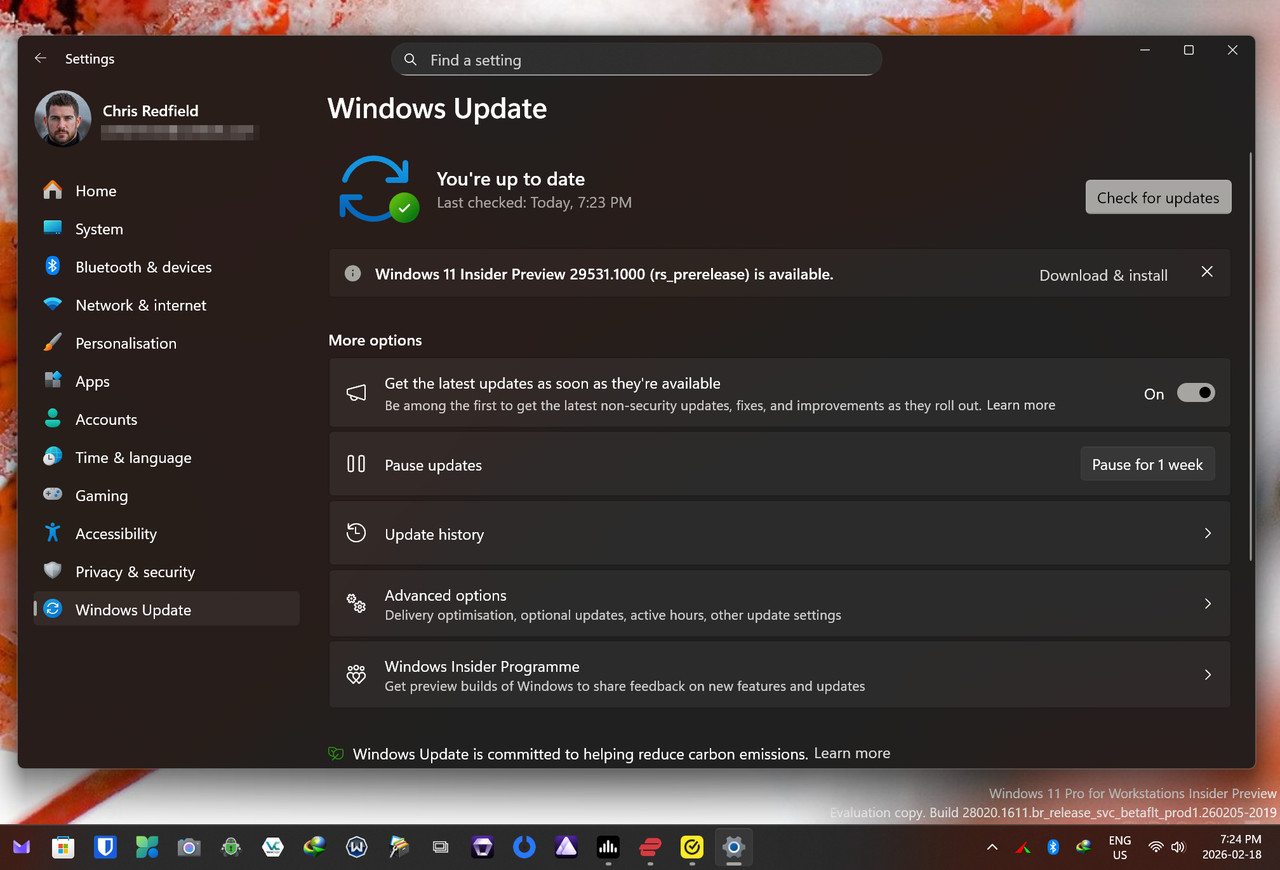Image resolution: width=1280 pixels, height=870 pixels.
Task: Click the Accessibility figure icon in sidebar
Action: click(x=53, y=533)
